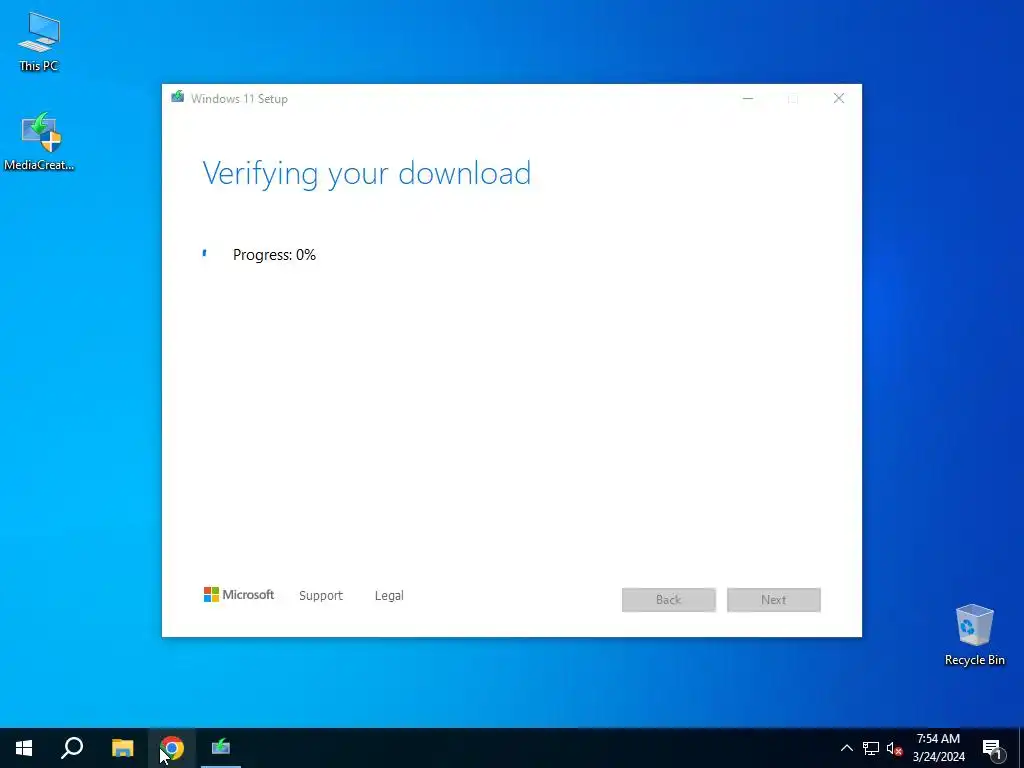The height and width of the screenshot is (768, 1024).
Task: Minimize the Windows 11 Setup window
Action: [748, 99]
